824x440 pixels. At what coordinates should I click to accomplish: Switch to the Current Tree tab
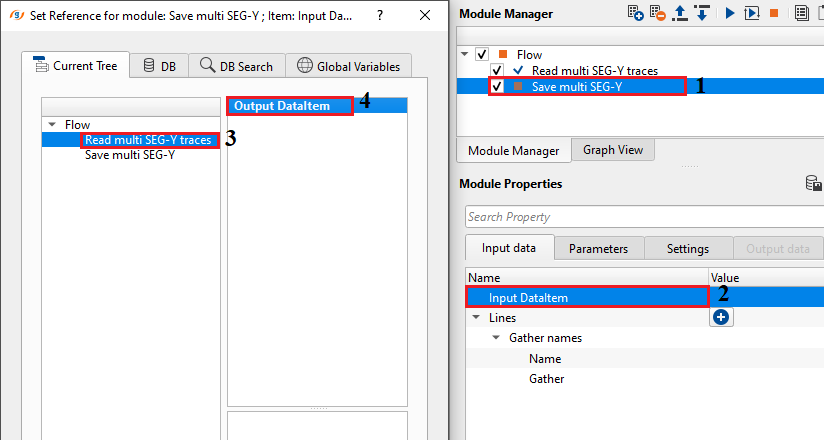[76, 65]
